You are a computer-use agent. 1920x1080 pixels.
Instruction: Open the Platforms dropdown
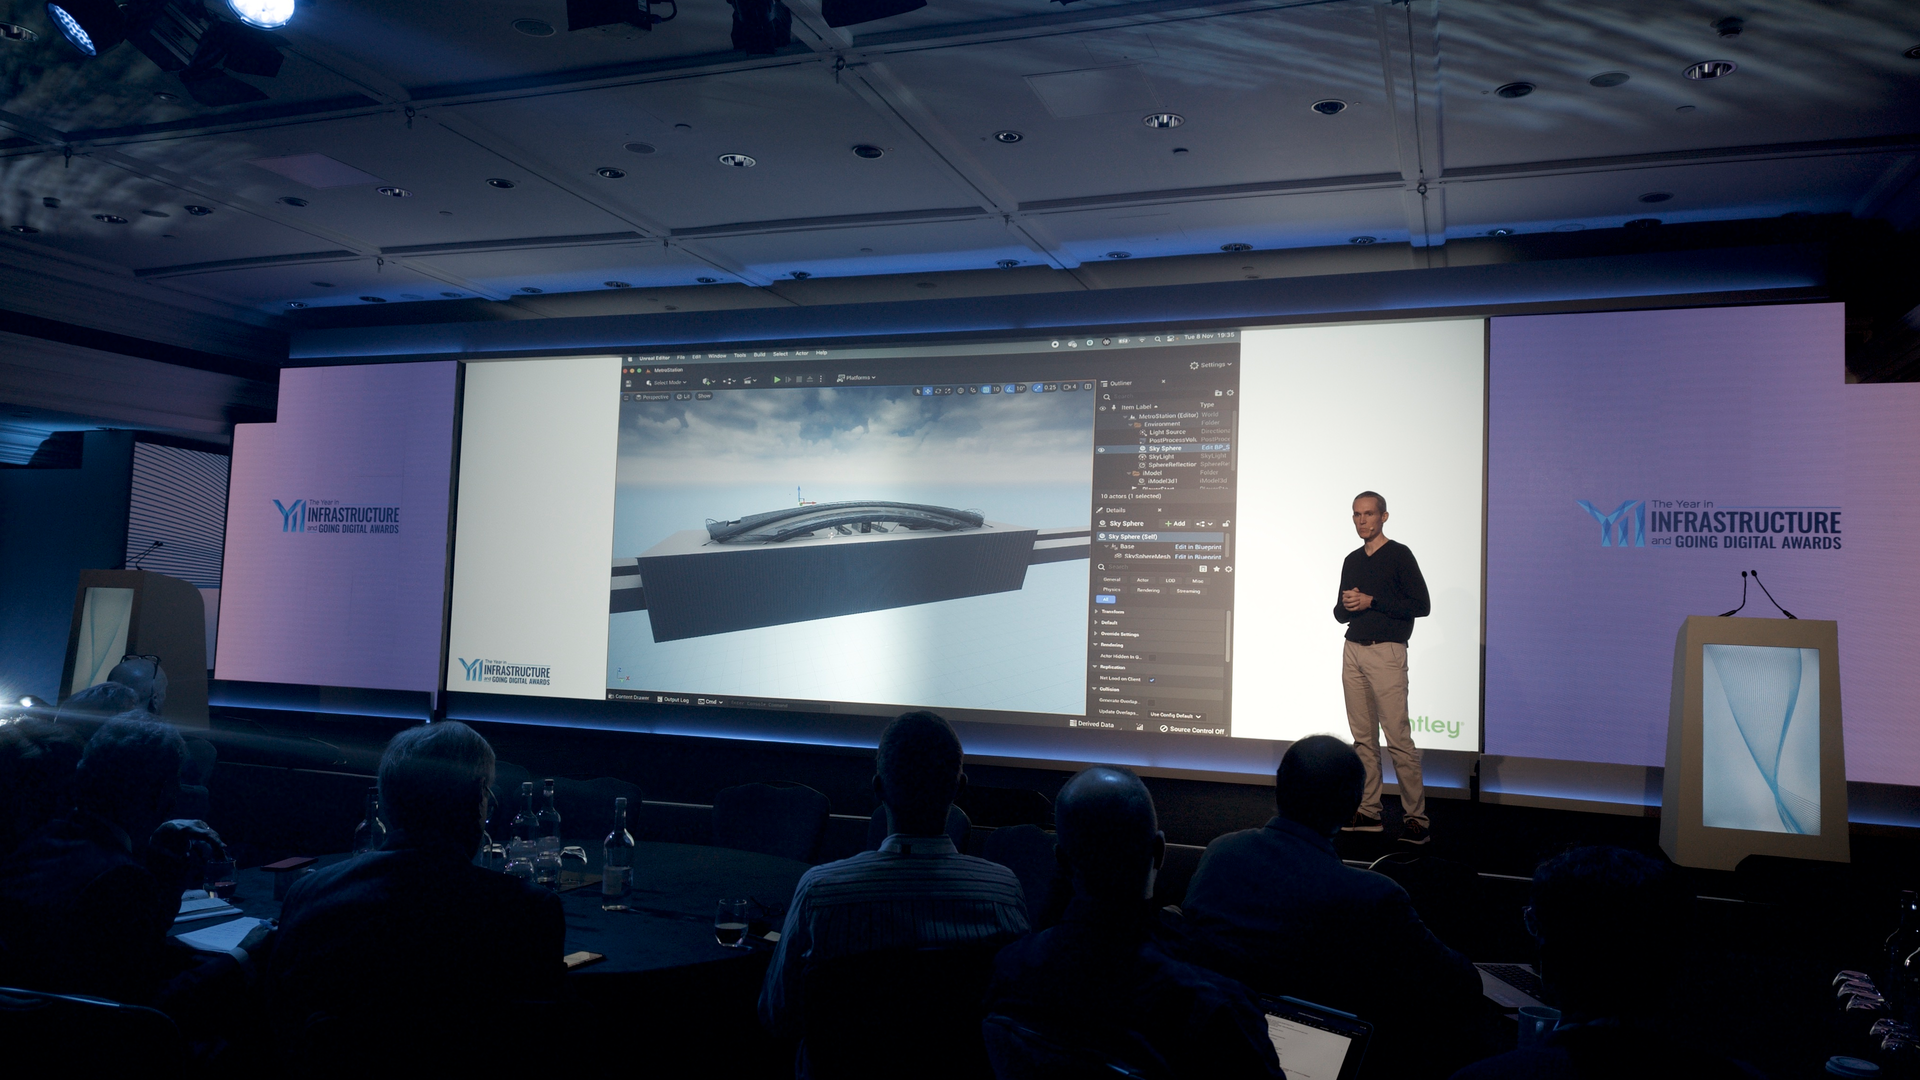(x=856, y=378)
